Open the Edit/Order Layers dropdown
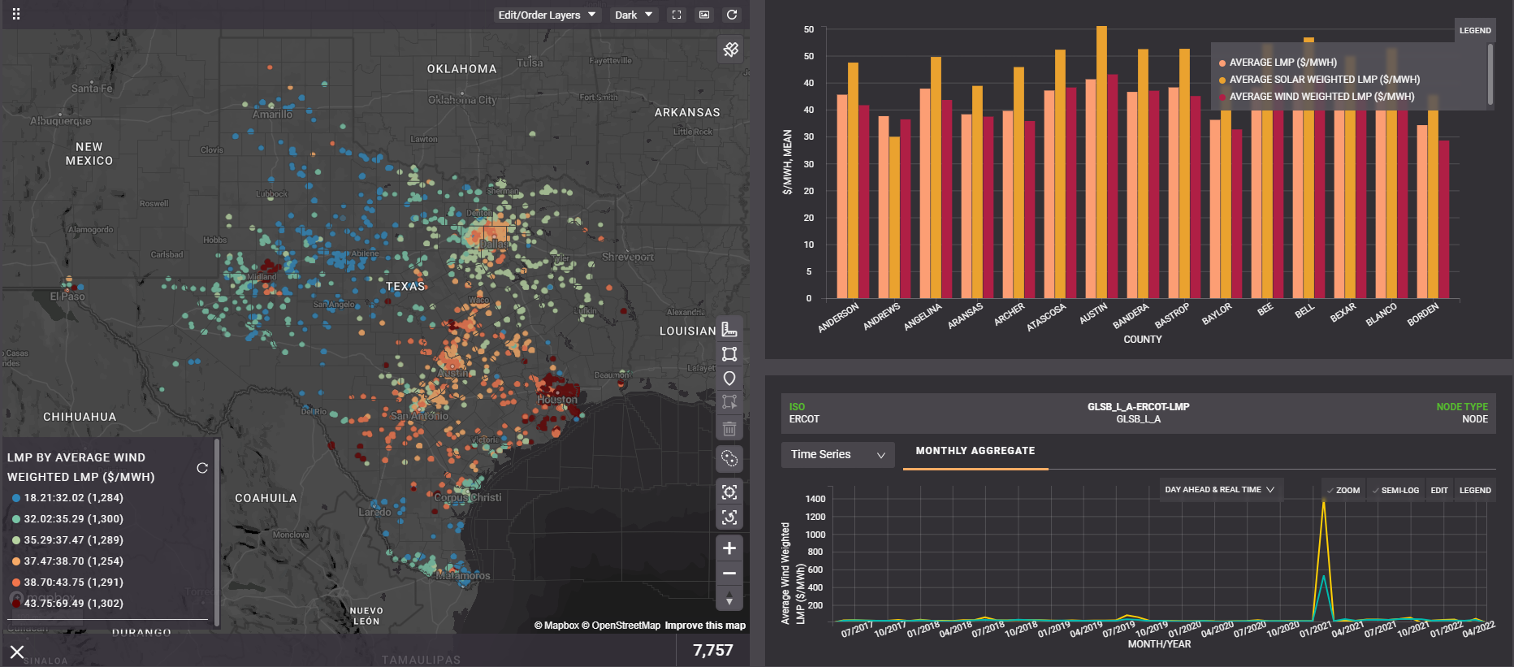Image resolution: width=1515 pixels, height=668 pixels. pos(548,15)
